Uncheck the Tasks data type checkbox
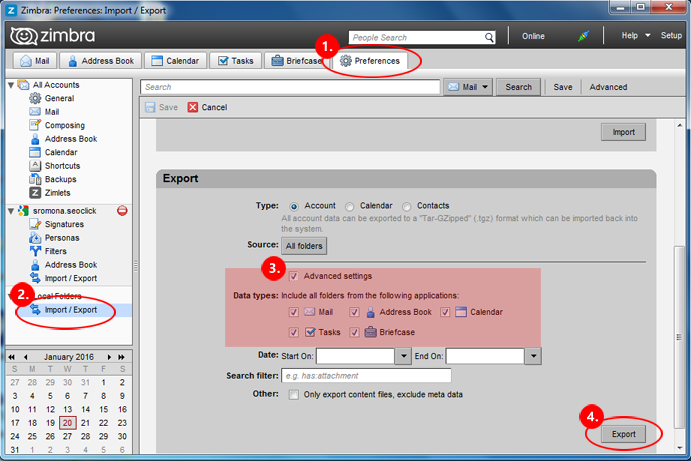This screenshot has width=691, height=461. (293, 332)
